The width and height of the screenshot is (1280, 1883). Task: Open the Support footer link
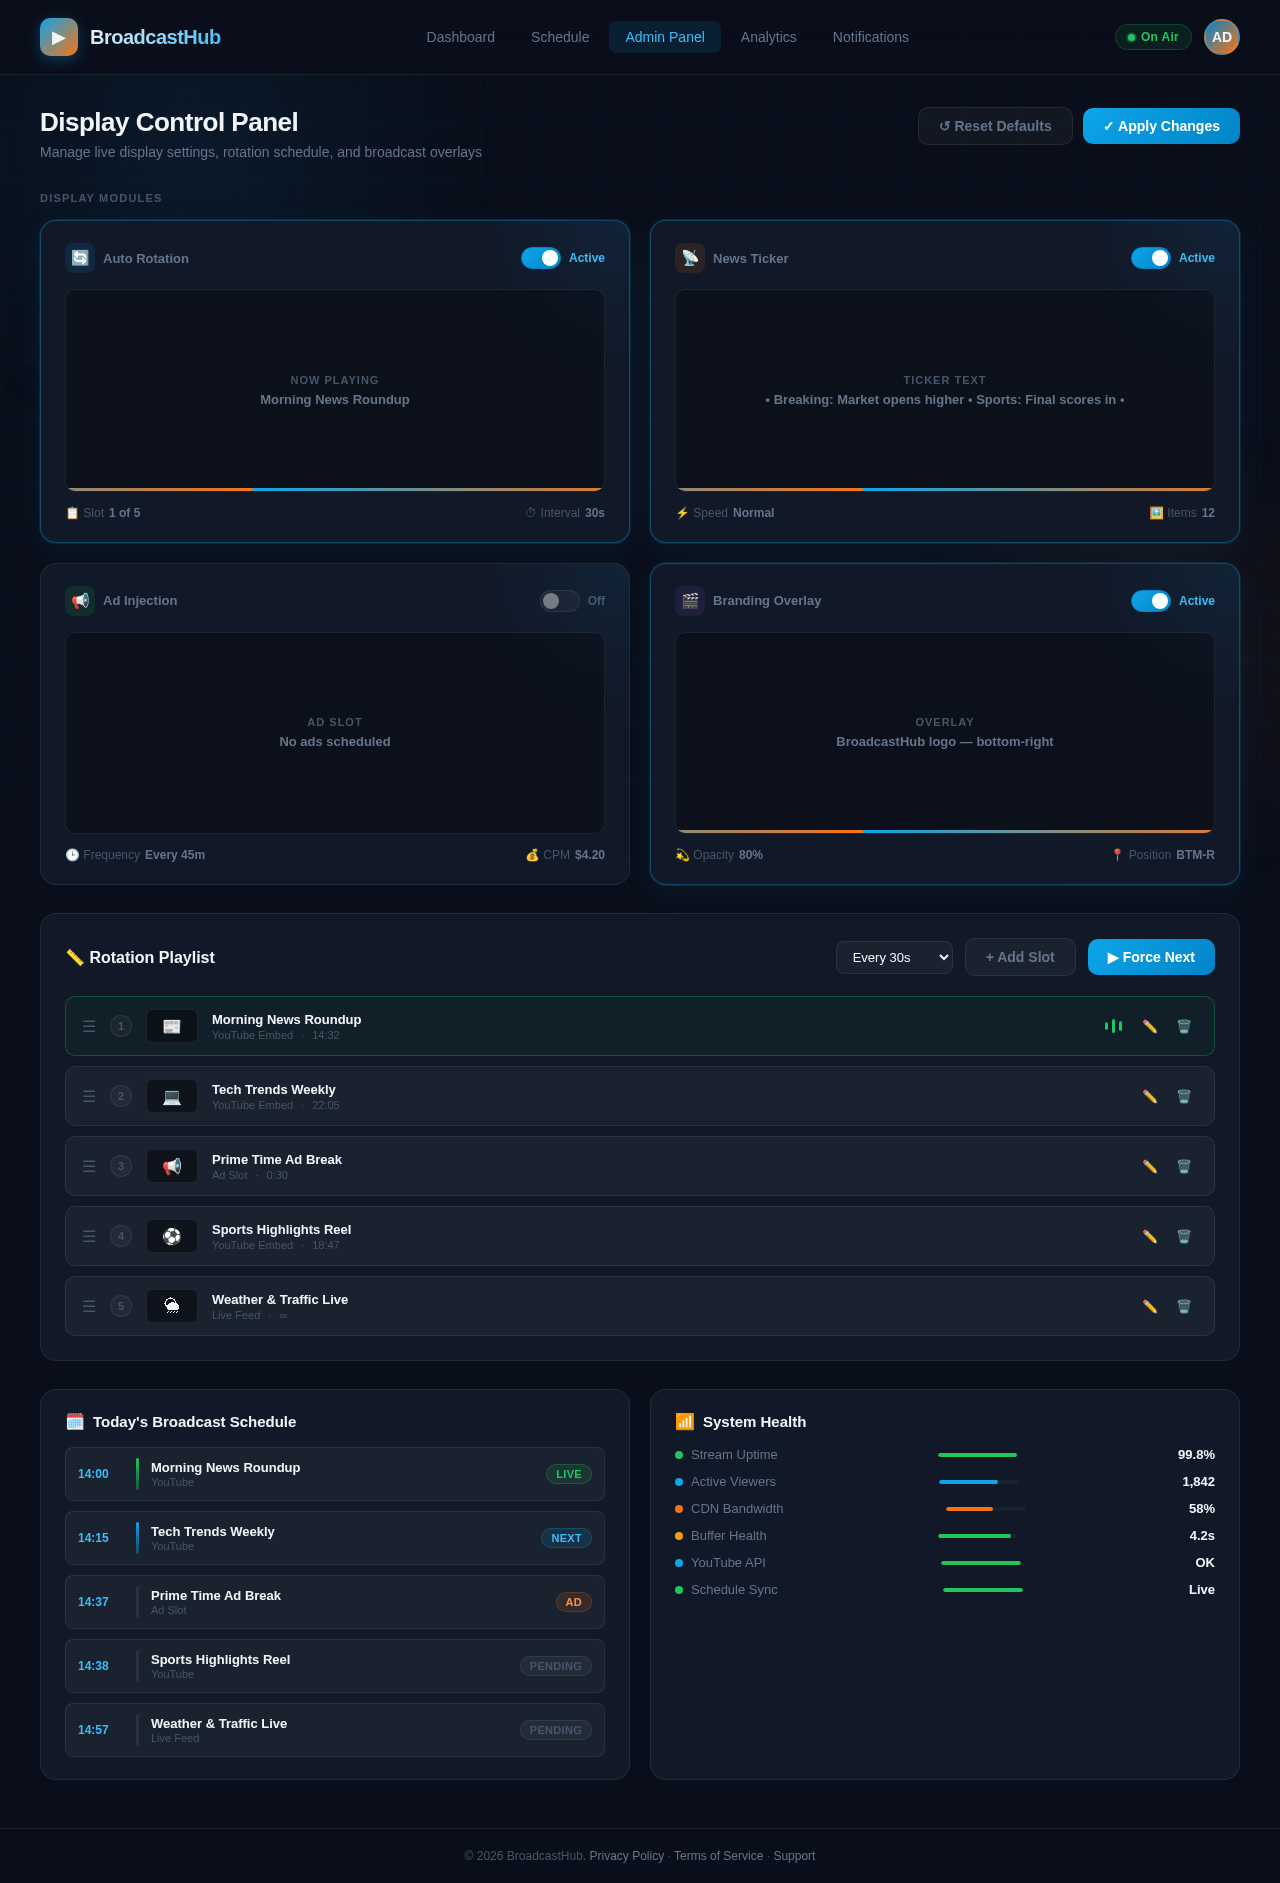(794, 1856)
